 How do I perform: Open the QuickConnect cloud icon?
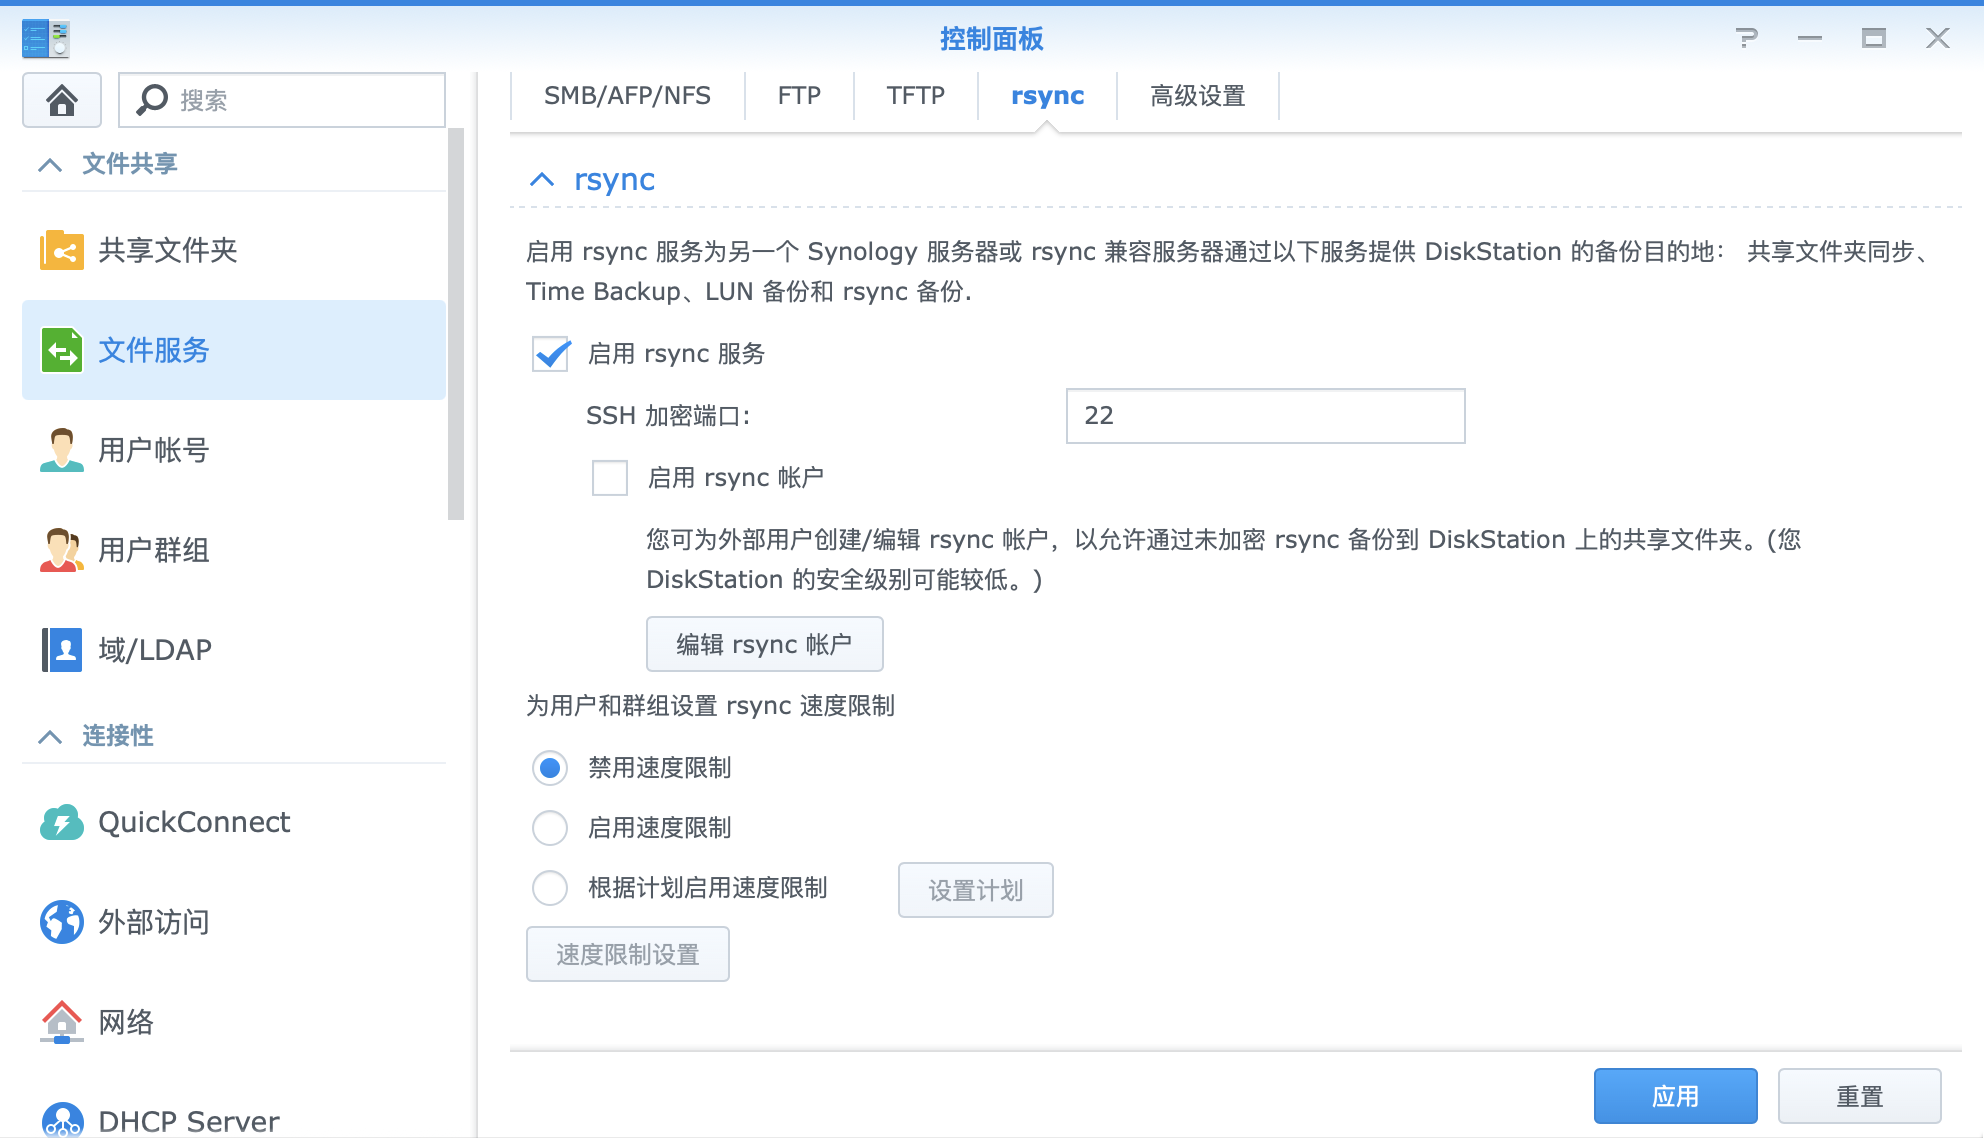(62, 822)
